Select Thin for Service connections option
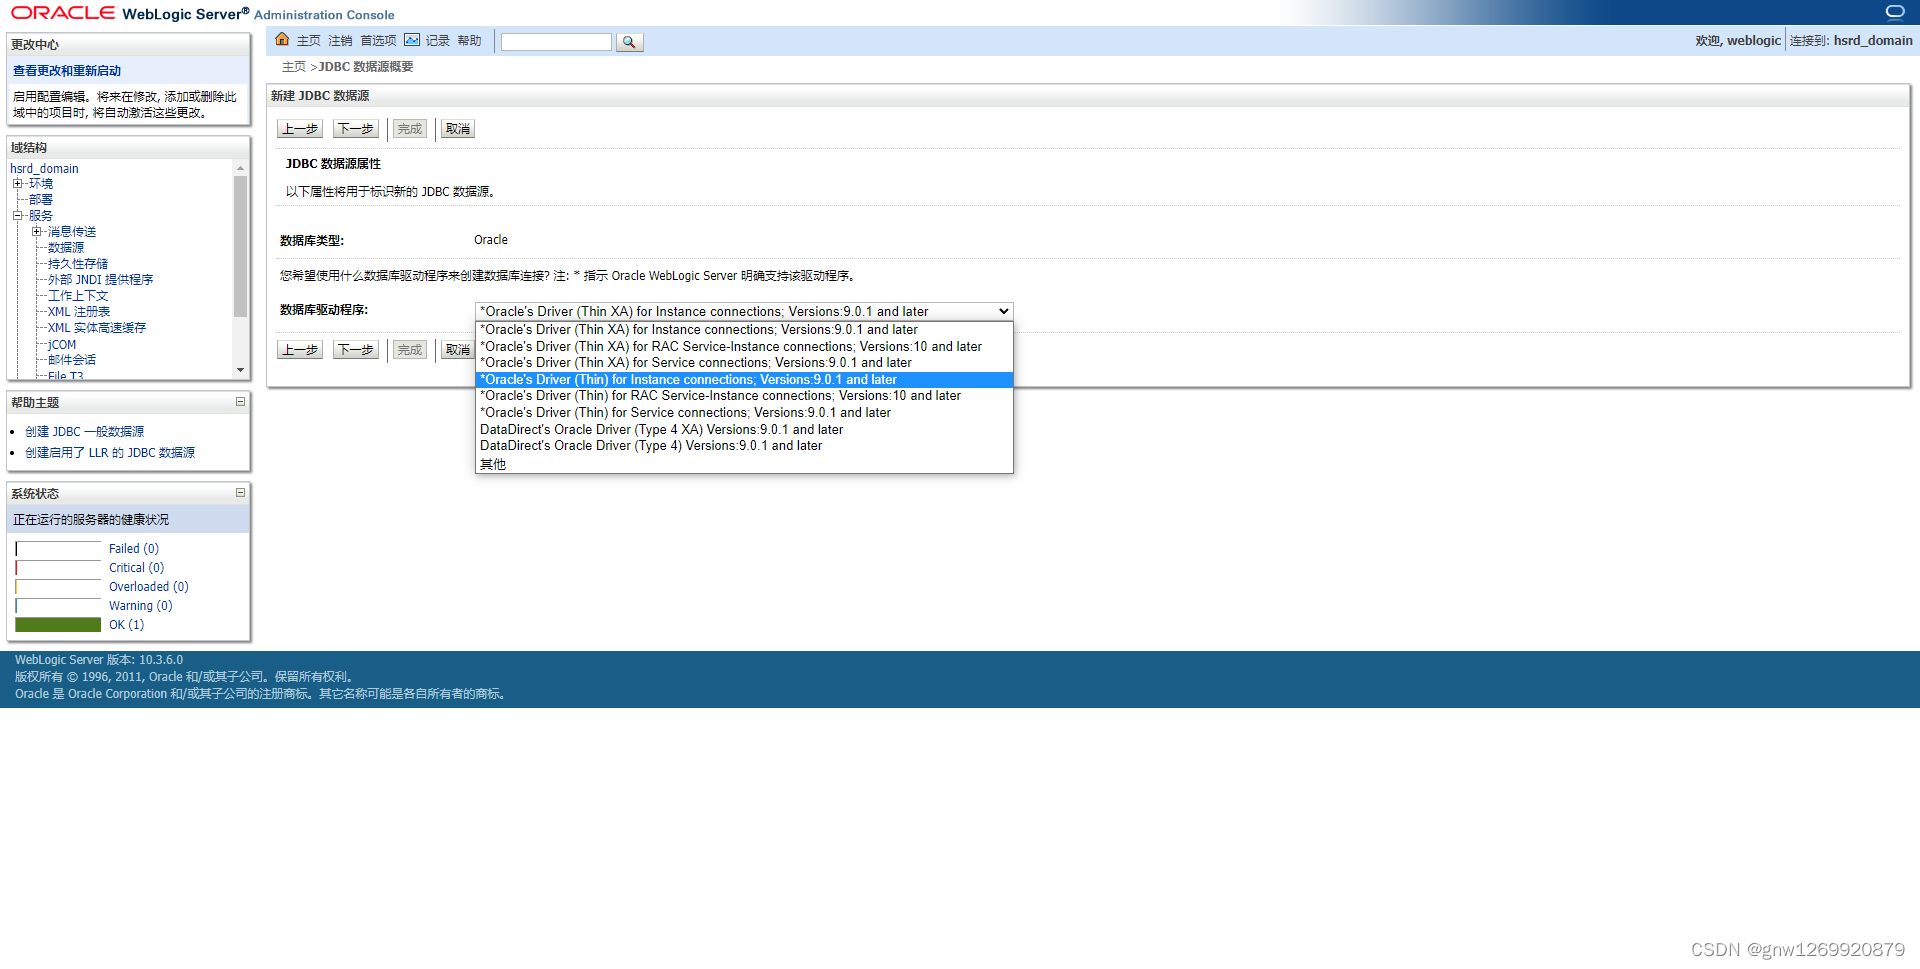Screen dimensions: 1920x969 point(744,413)
